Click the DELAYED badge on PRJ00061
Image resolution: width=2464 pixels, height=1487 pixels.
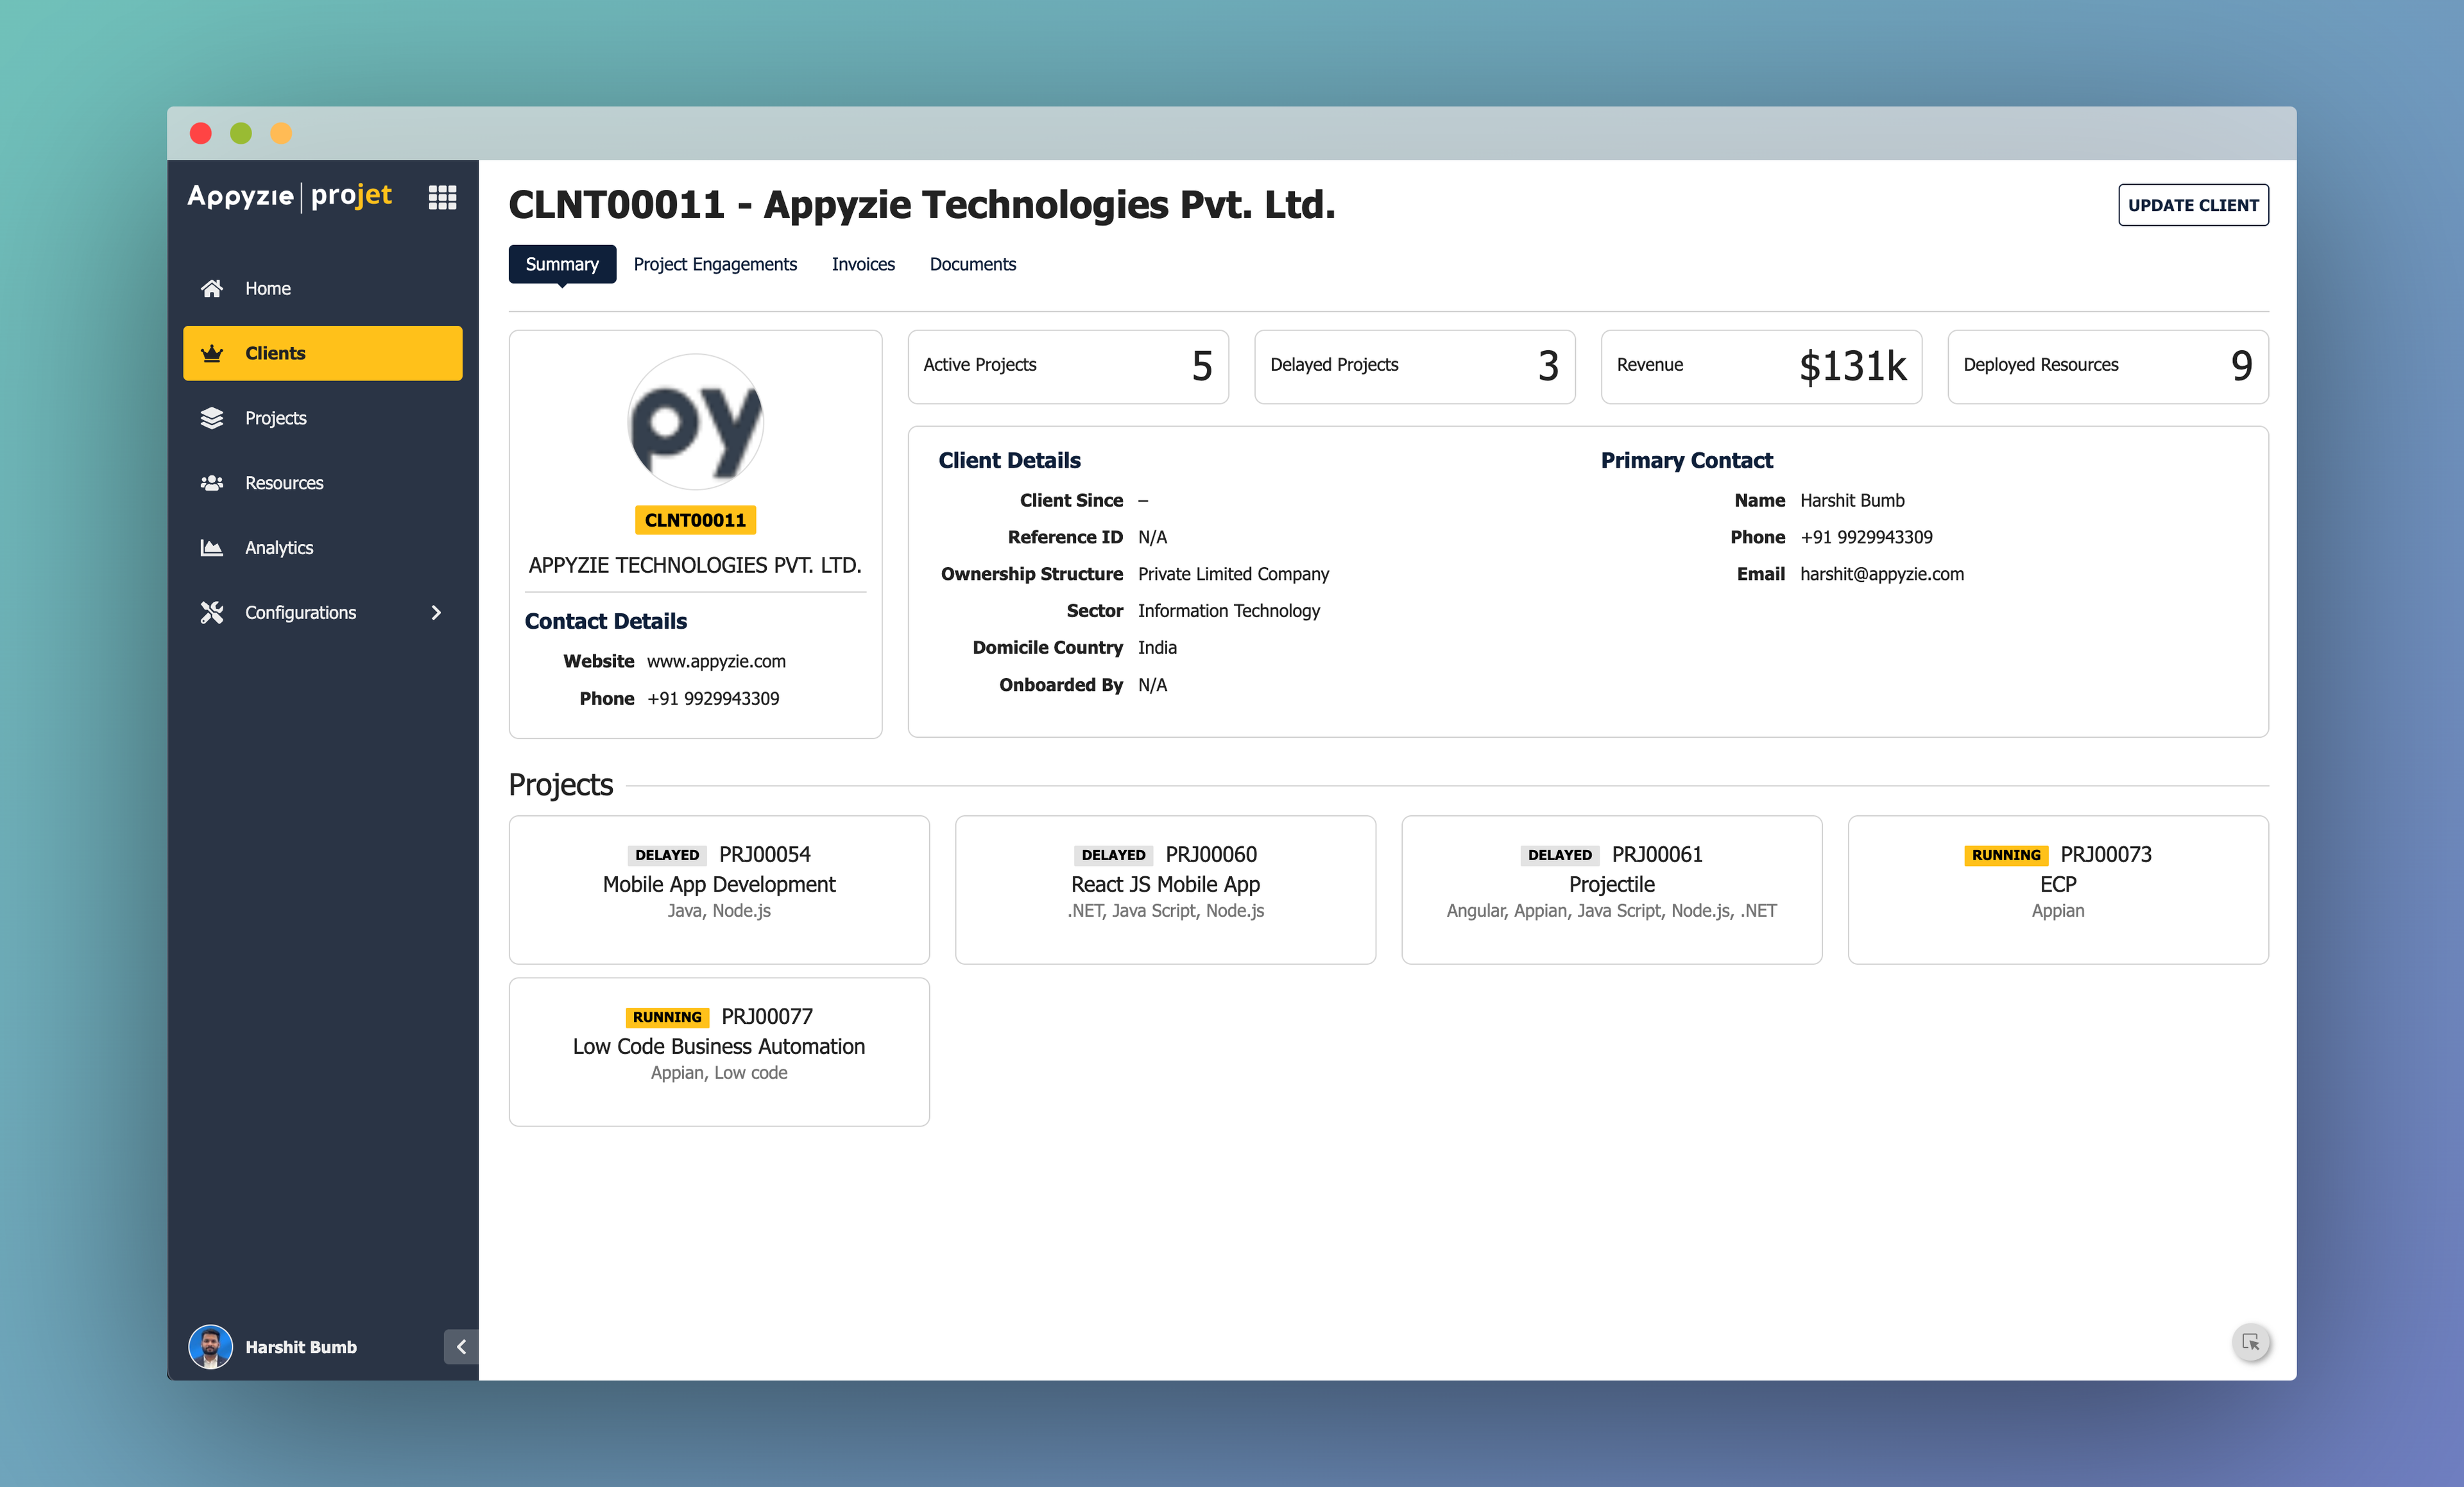1560,855
